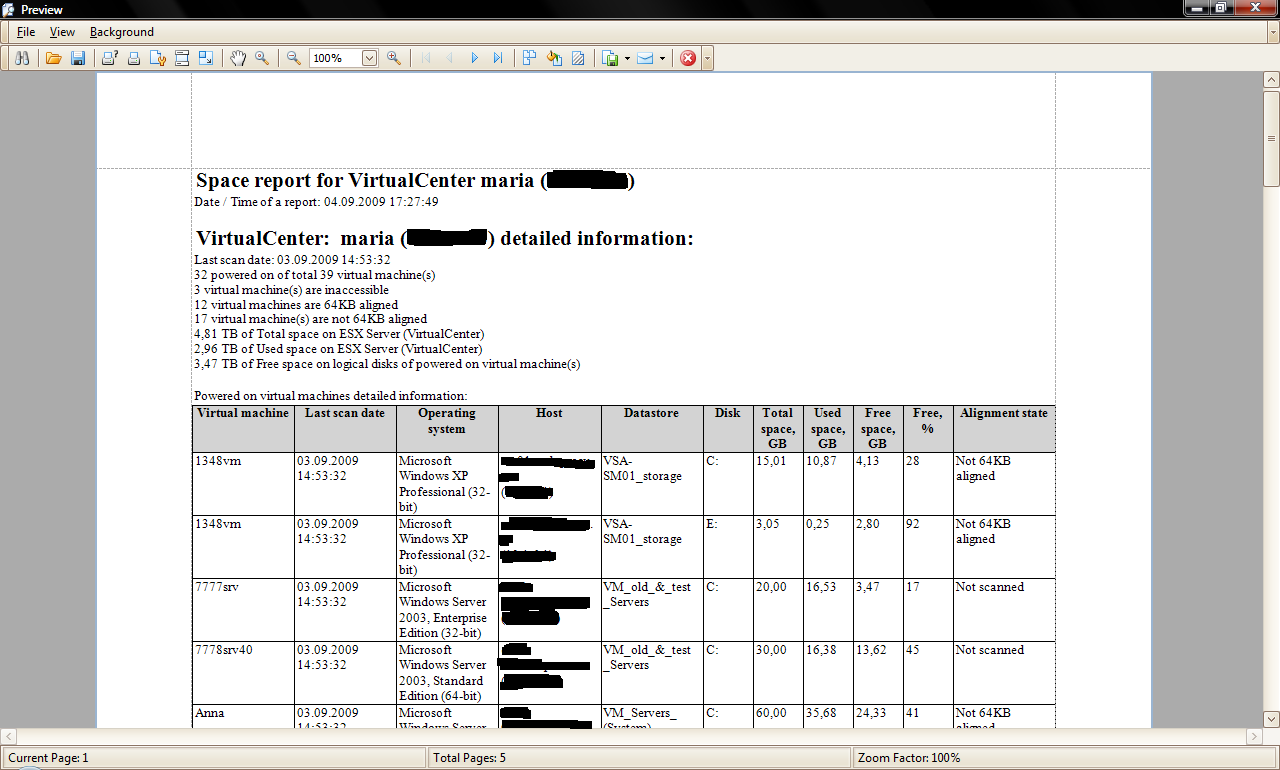Image resolution: width=1280 pixels, height=770 pixels.
Task: Expand the Send via E-mail dropdown arrow
Action: tap(662, 59)
